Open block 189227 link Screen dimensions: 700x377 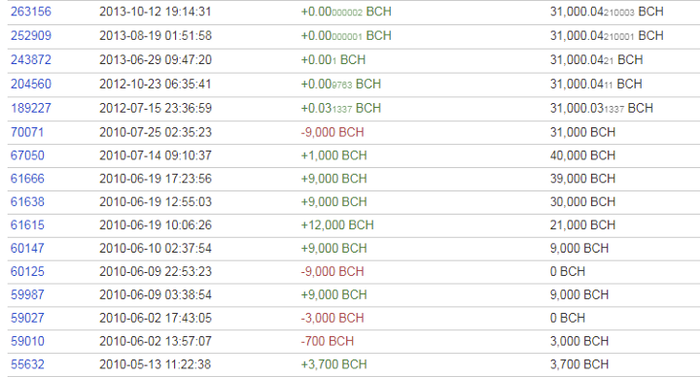tap(31, 108)
